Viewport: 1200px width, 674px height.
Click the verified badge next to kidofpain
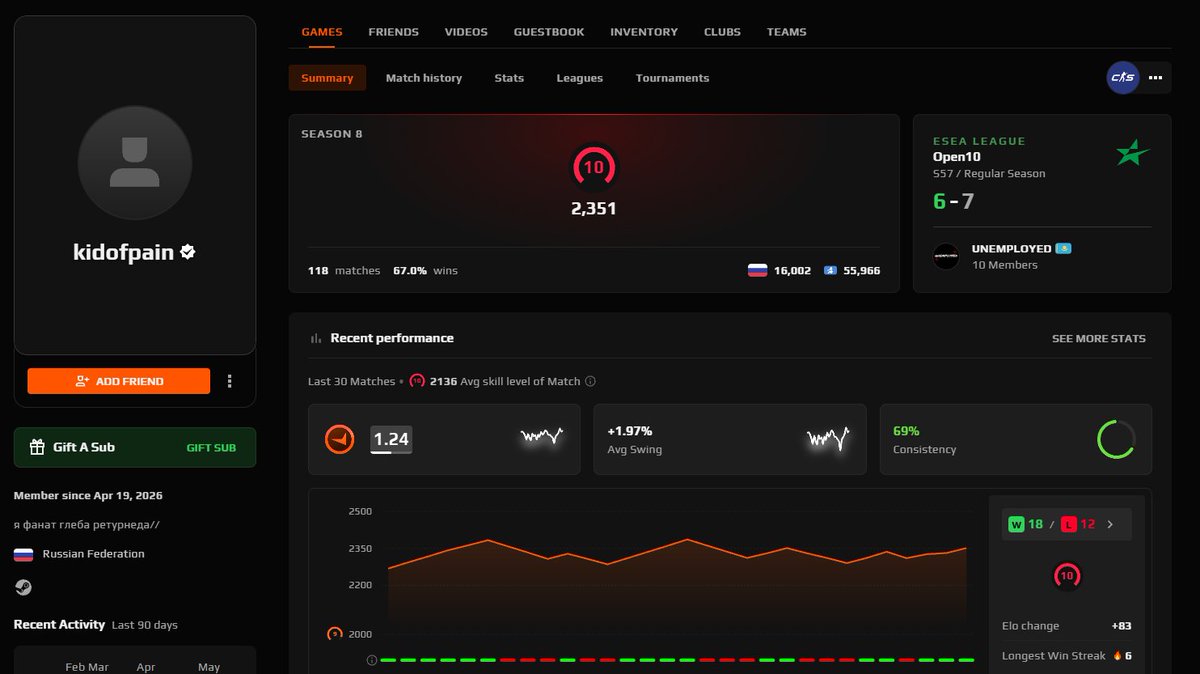188,253
